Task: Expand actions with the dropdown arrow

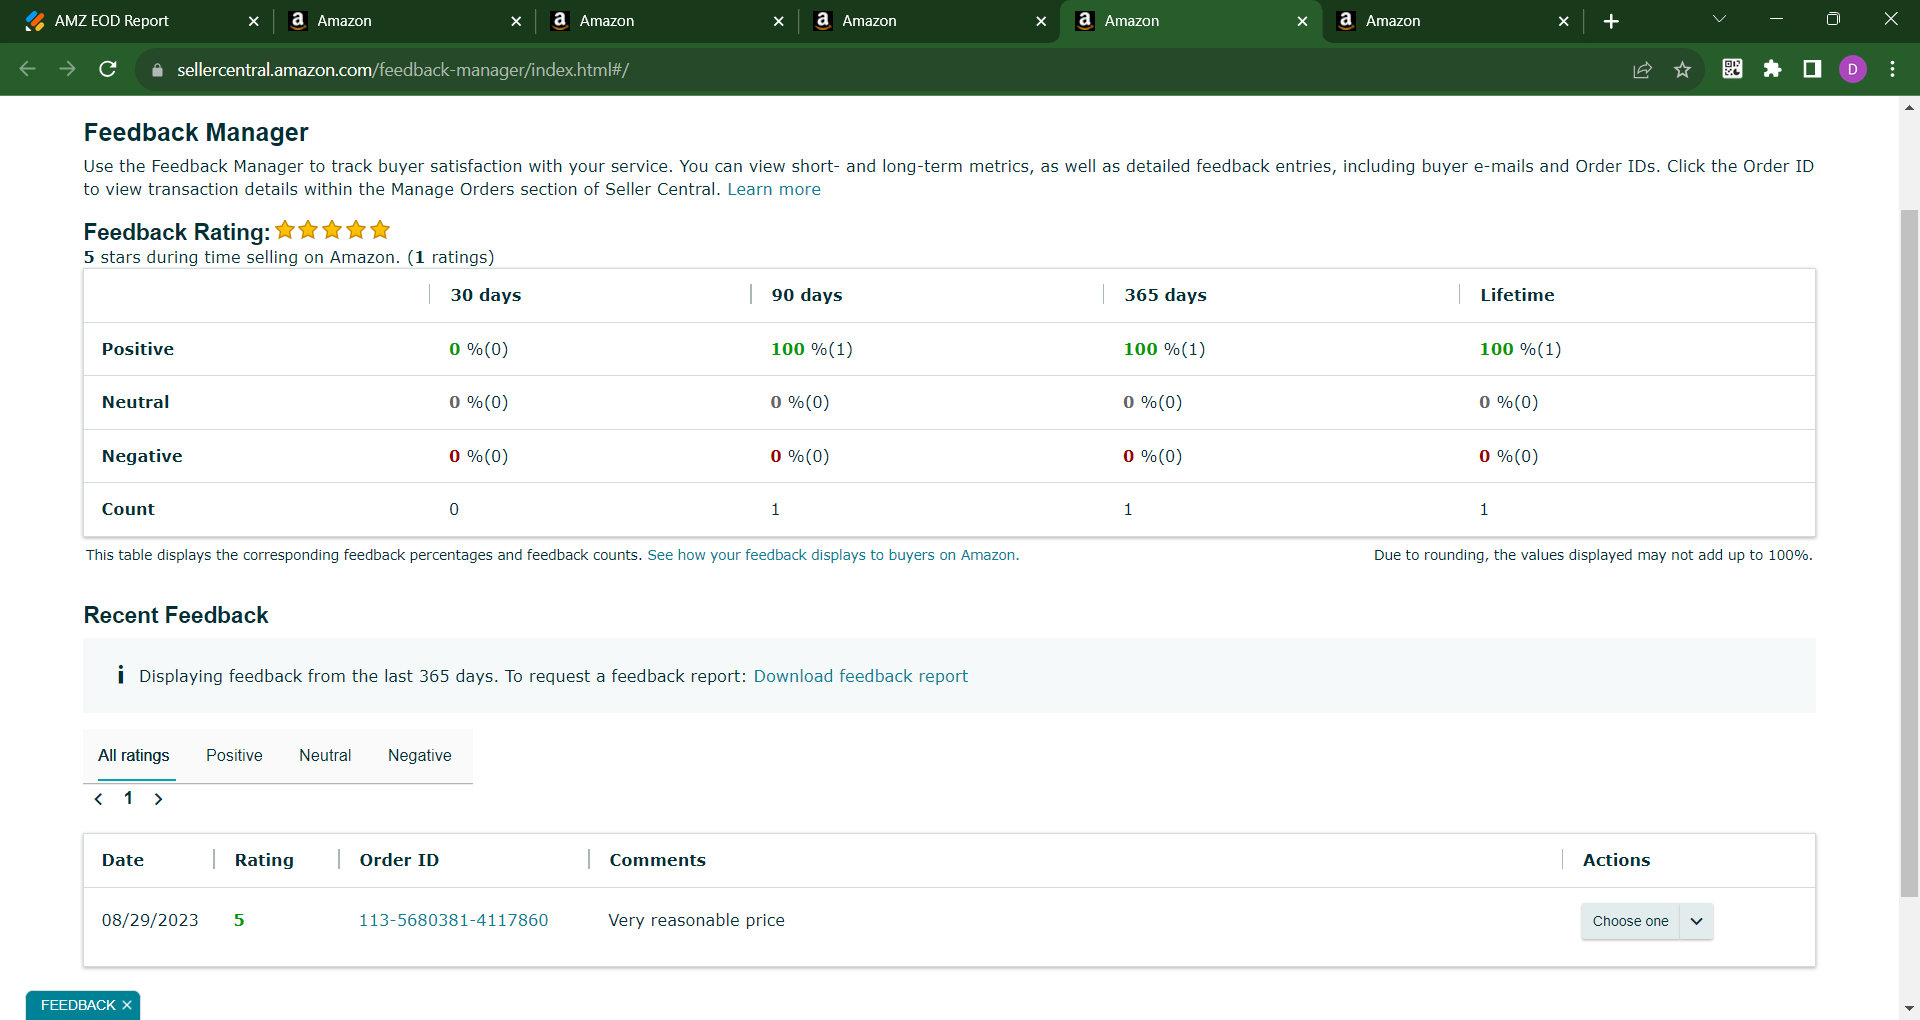Action: pos(1697,921)
